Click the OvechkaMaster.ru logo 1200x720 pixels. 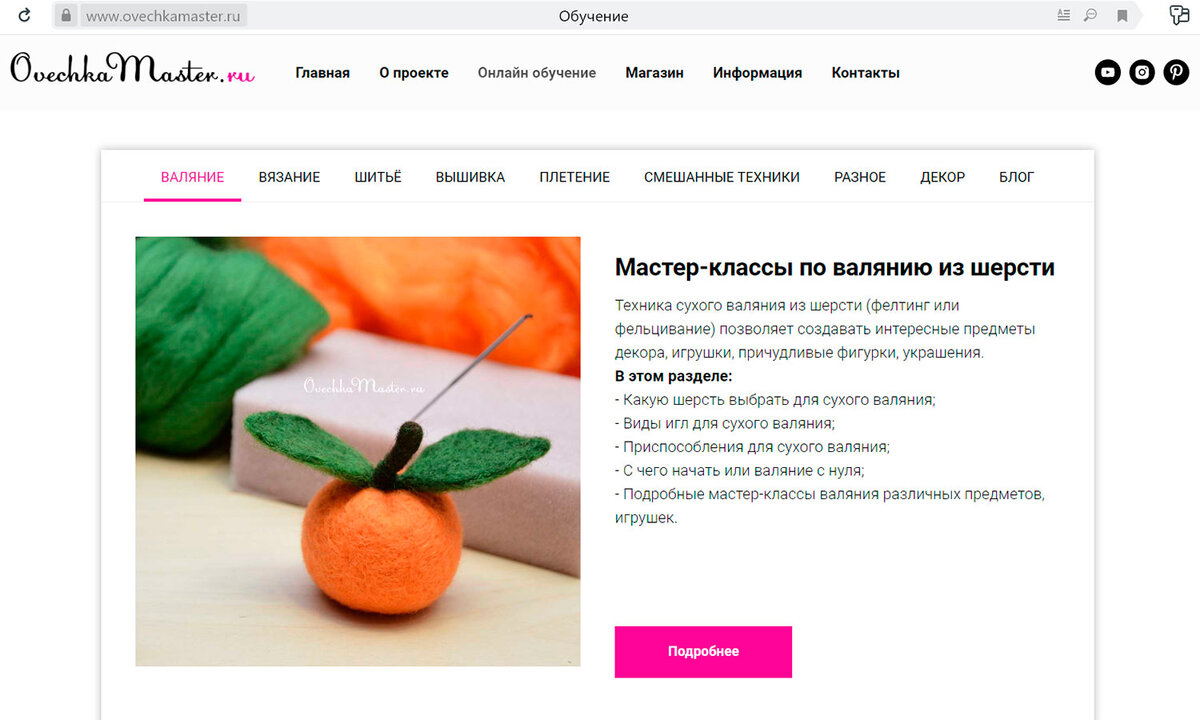132,70
